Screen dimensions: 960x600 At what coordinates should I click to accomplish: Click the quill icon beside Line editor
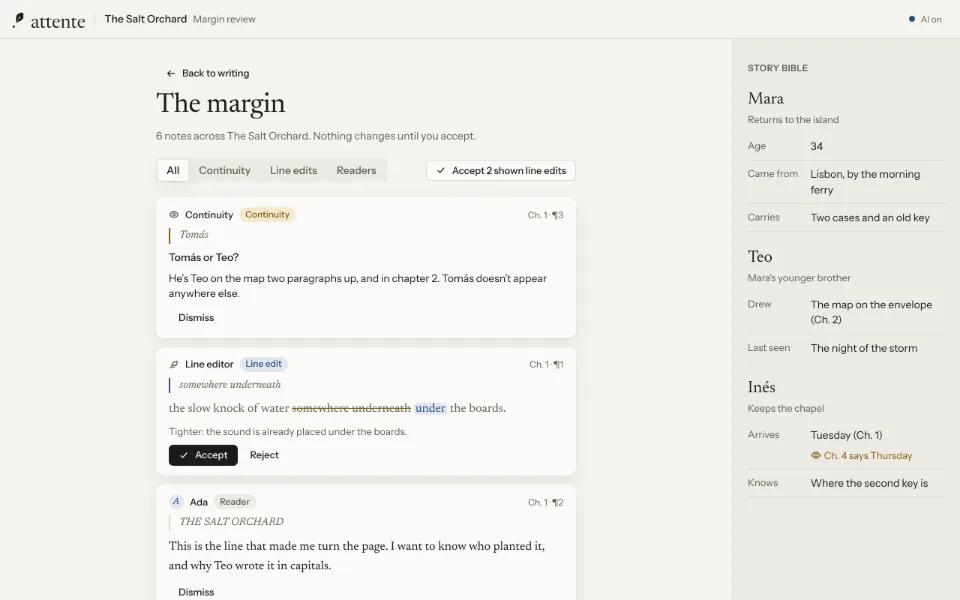[x=174, y=364]
